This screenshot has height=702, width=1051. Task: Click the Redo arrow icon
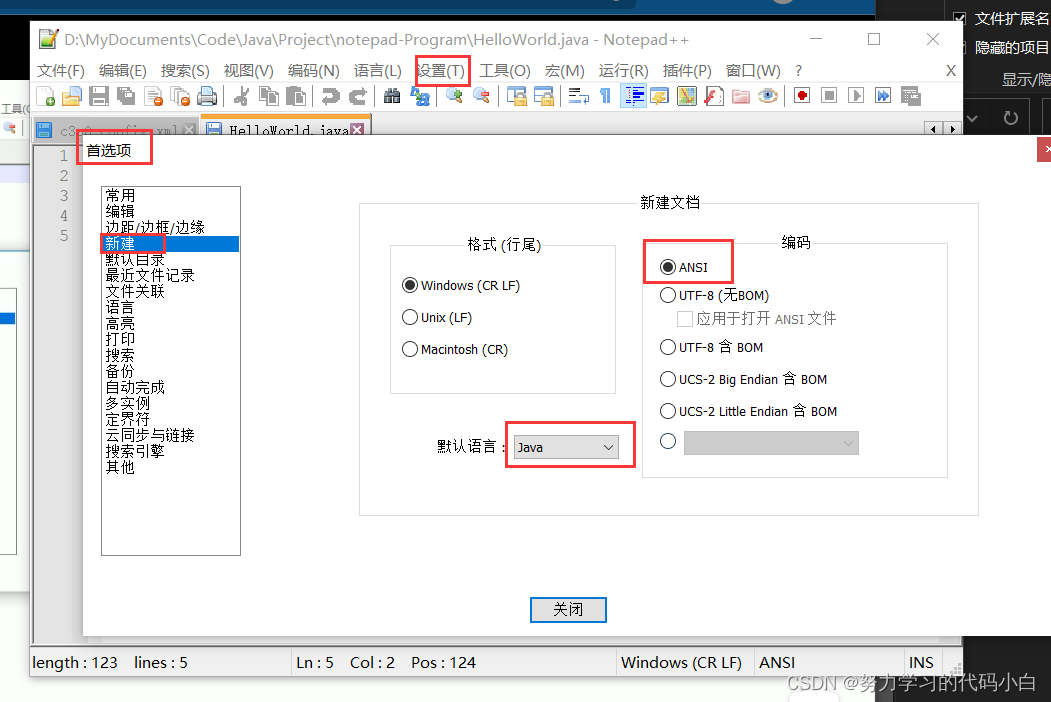point(358,97)
